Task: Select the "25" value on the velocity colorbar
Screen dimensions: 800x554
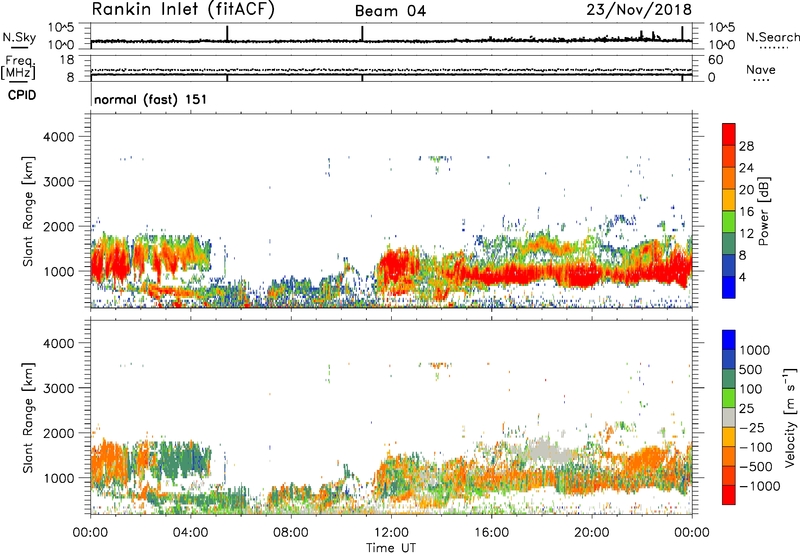Action: point(746,409)
